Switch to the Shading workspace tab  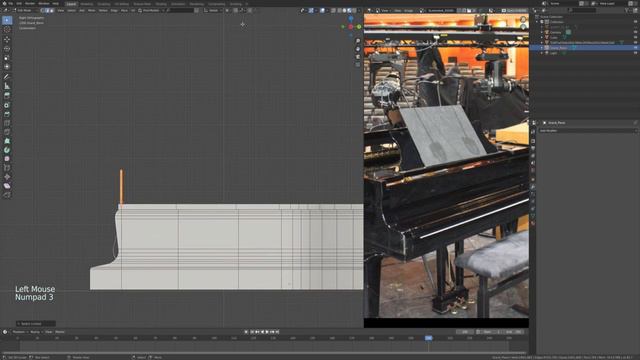pyautogui.click(x=161, y=4)
